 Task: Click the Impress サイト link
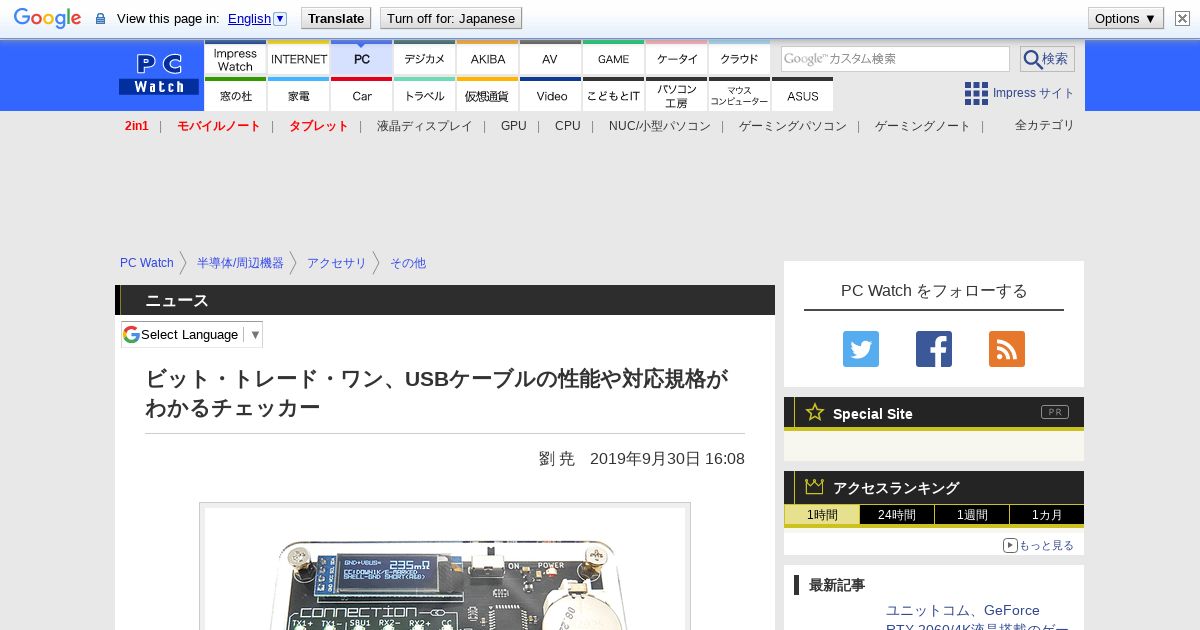point(1034,93)
